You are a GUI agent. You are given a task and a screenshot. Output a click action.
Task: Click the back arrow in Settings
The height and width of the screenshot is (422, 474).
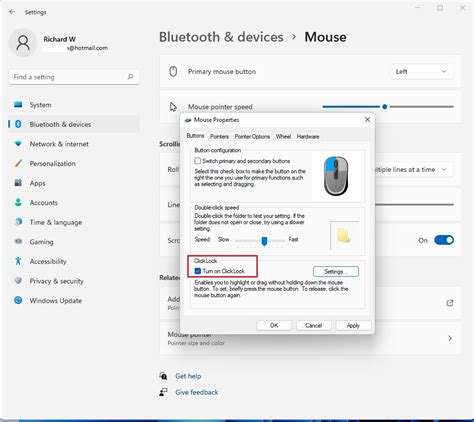[12, 12]
